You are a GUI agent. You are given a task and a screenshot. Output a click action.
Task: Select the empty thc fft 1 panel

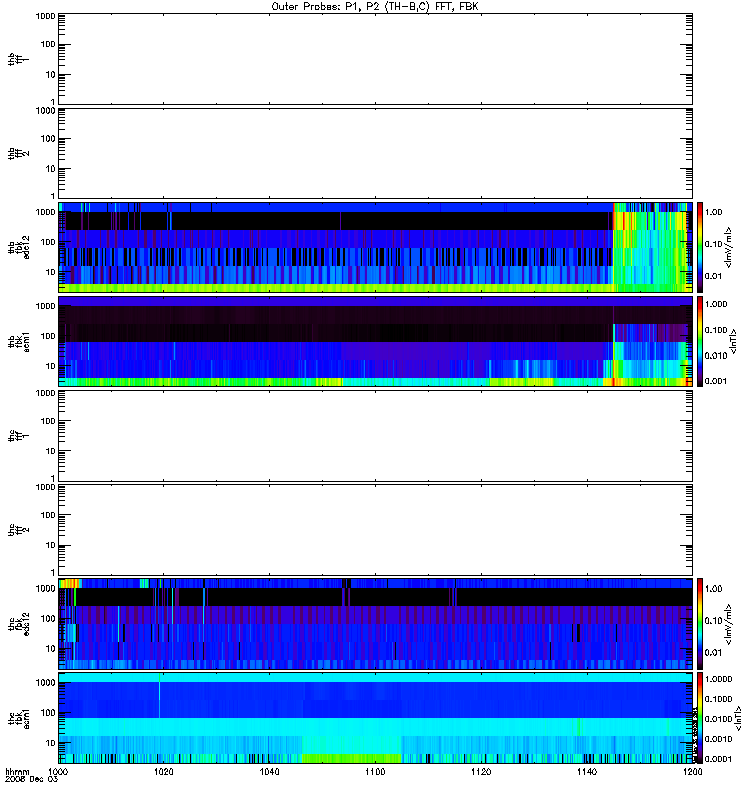[375, 436]
